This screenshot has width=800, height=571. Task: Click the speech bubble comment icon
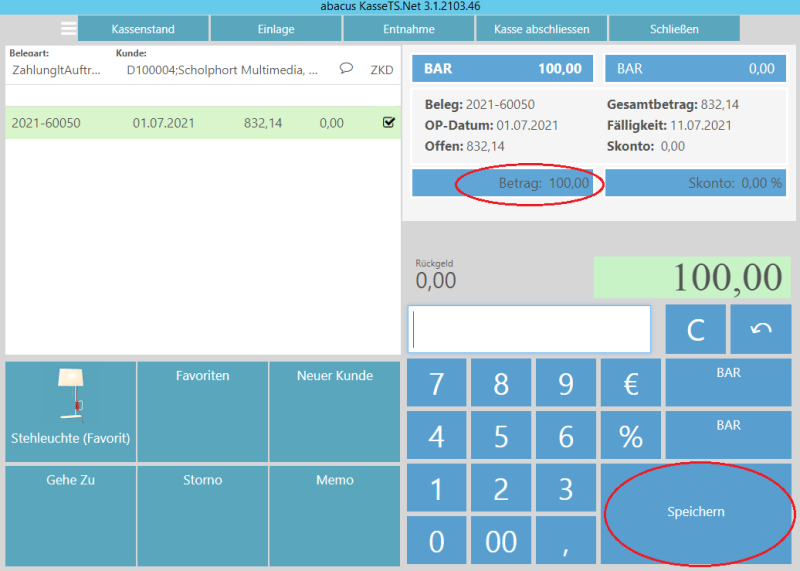coord(346,69)
